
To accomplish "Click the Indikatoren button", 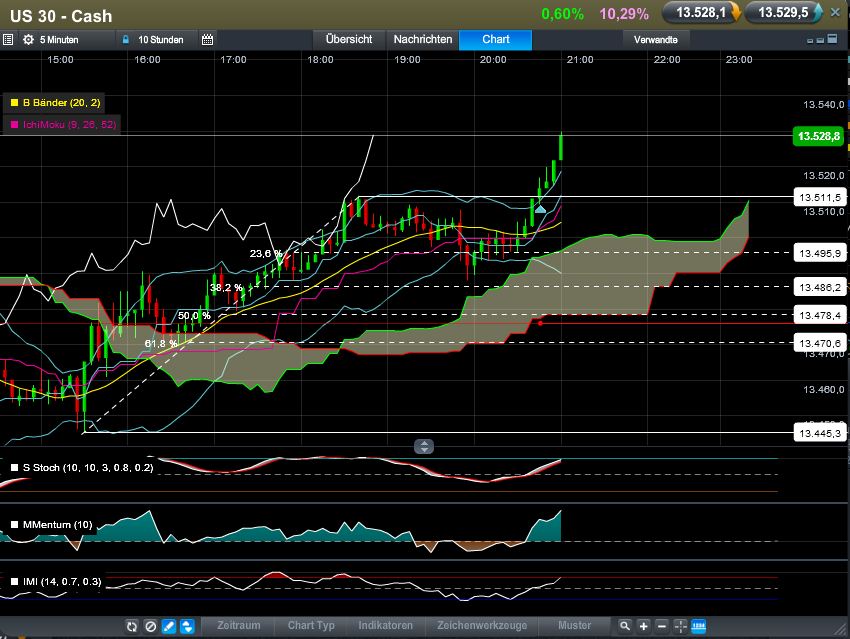I will click(x=385, y=626).
